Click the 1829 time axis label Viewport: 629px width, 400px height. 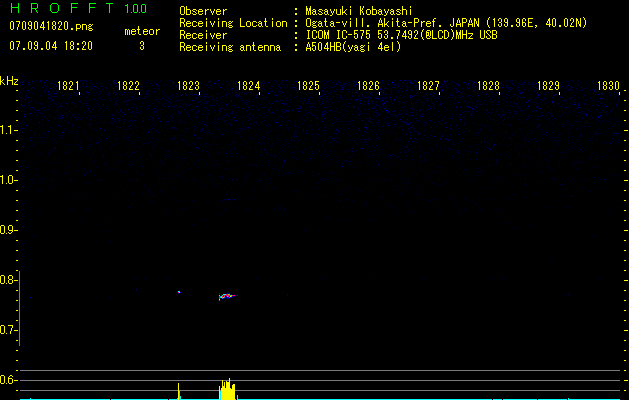pos(548,86)
